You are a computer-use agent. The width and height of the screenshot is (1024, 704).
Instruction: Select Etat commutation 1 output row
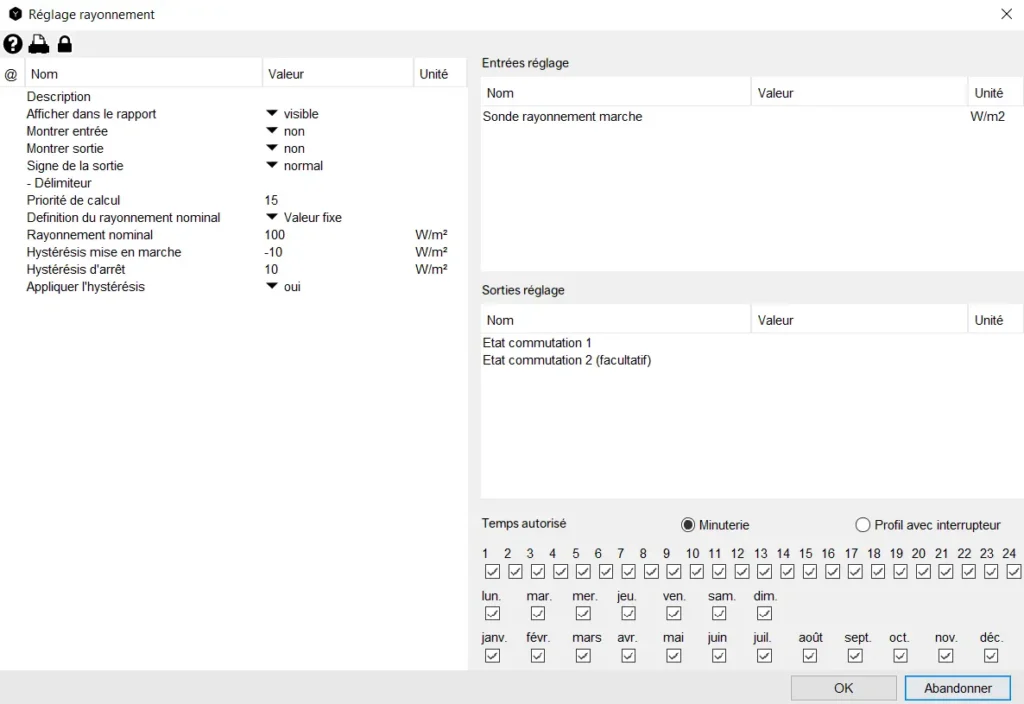537,343
